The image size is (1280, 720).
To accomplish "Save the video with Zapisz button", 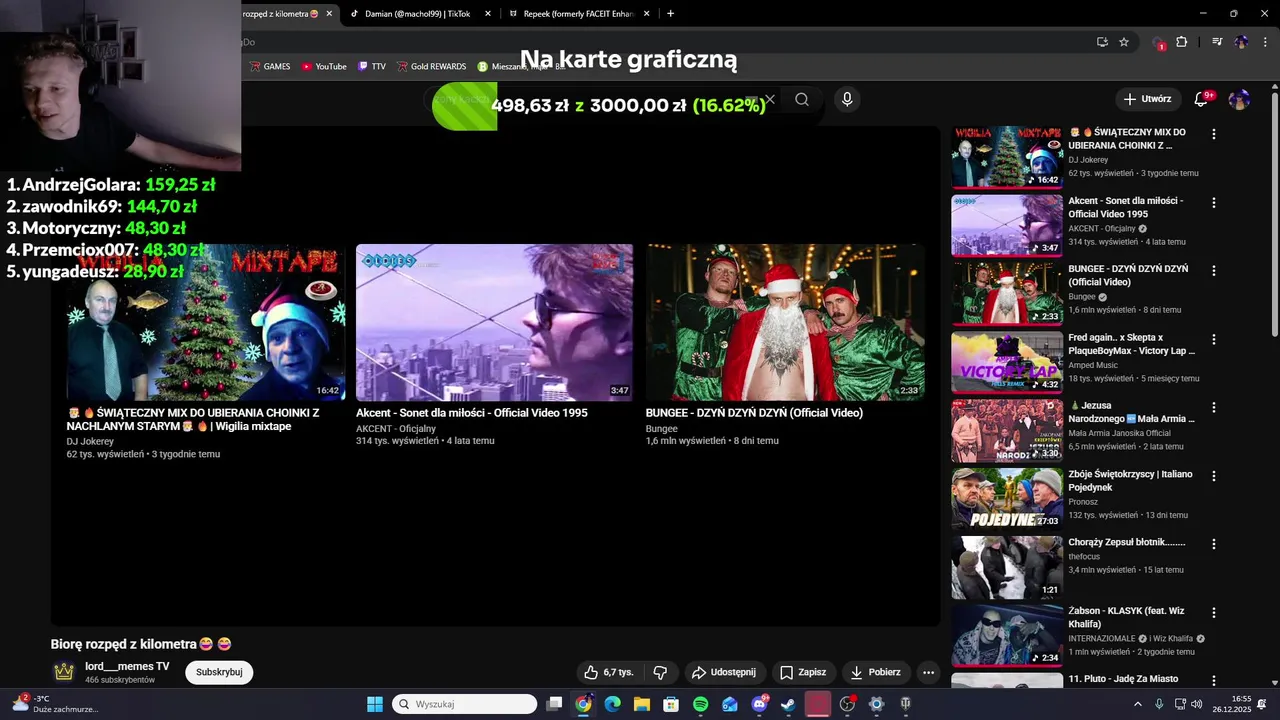I will (803, 672).
